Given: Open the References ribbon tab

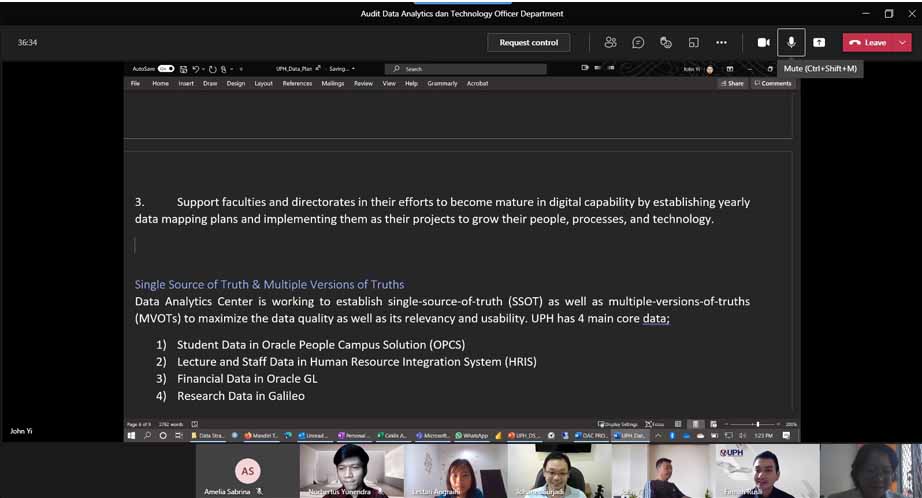Looking at the screenshot, I should 297,84.
